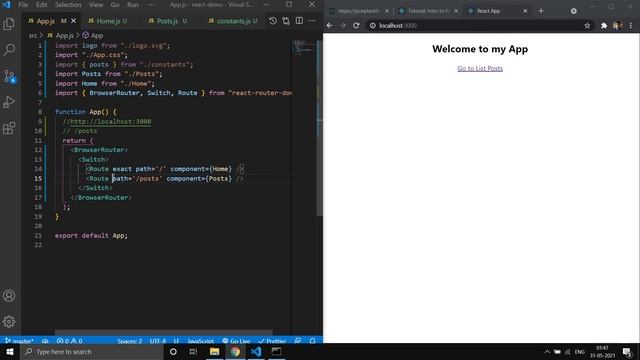Screen dimensions: 640x360
Task: Open the View menu
Action: [x=96, y=5]
